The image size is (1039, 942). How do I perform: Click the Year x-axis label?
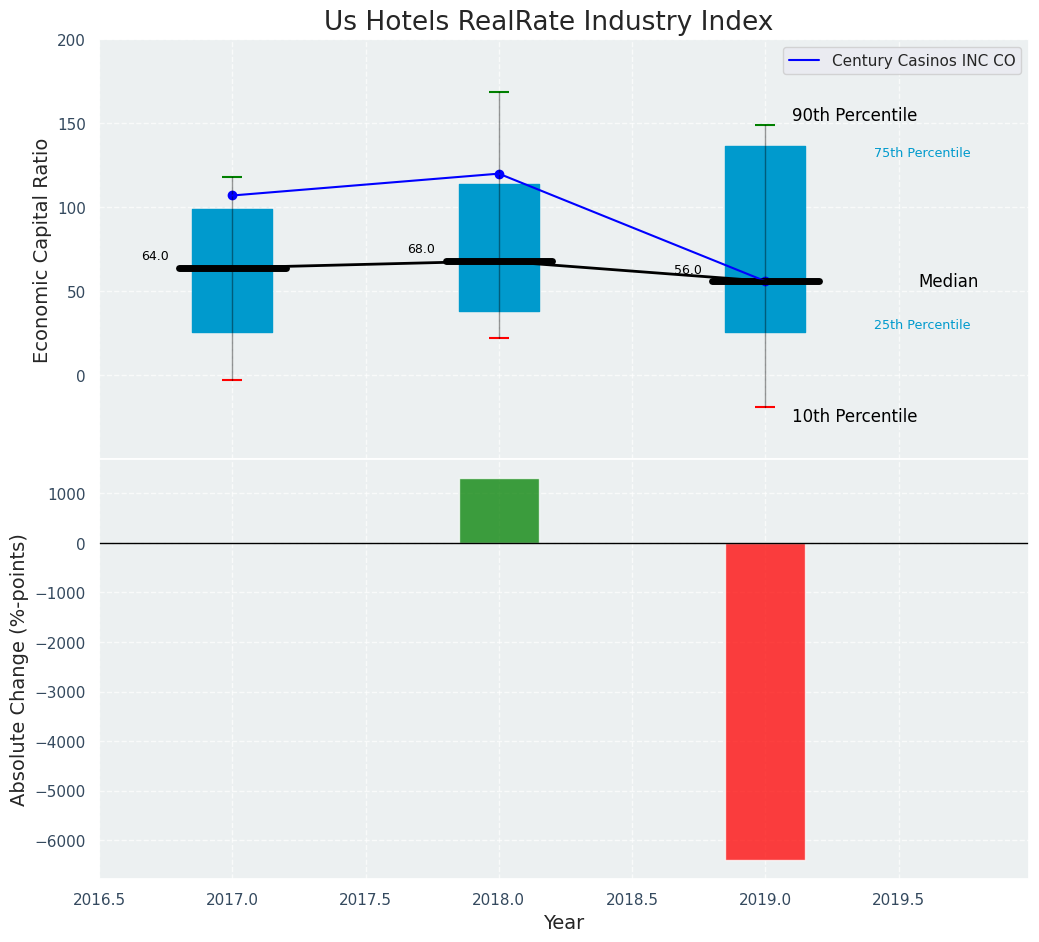pos(564,922)
